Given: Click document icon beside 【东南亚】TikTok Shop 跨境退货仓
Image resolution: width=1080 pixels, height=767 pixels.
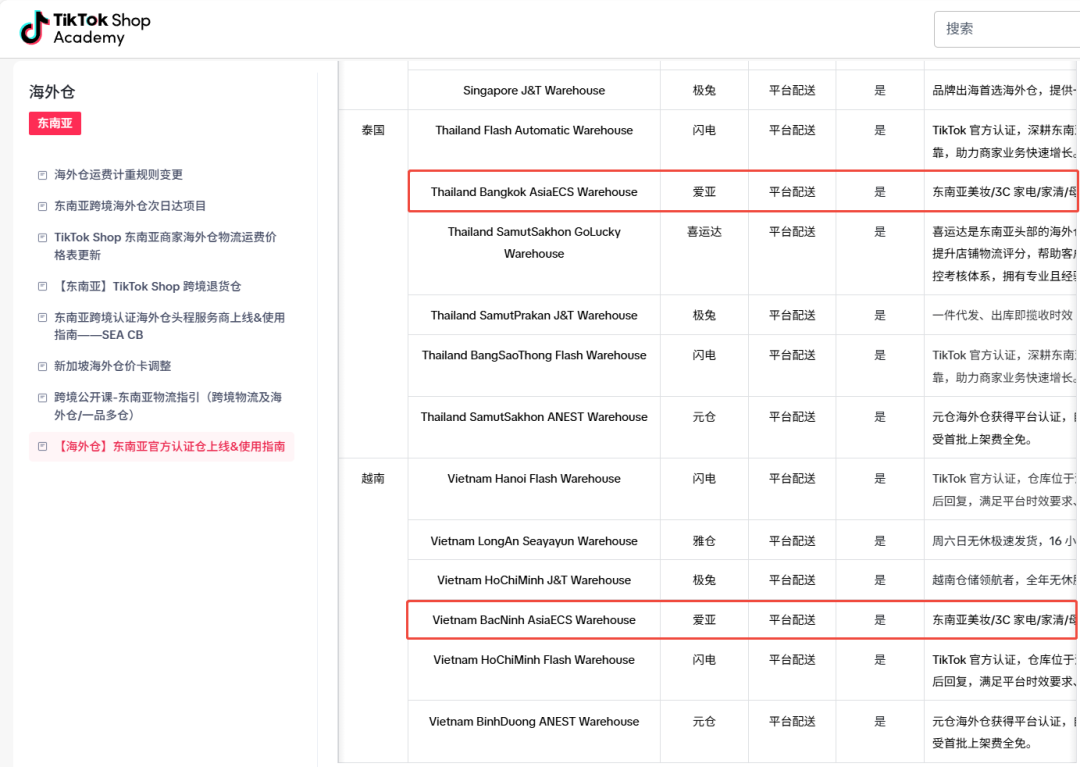Looking at the screenshot, I should click(x=43, y=286).
